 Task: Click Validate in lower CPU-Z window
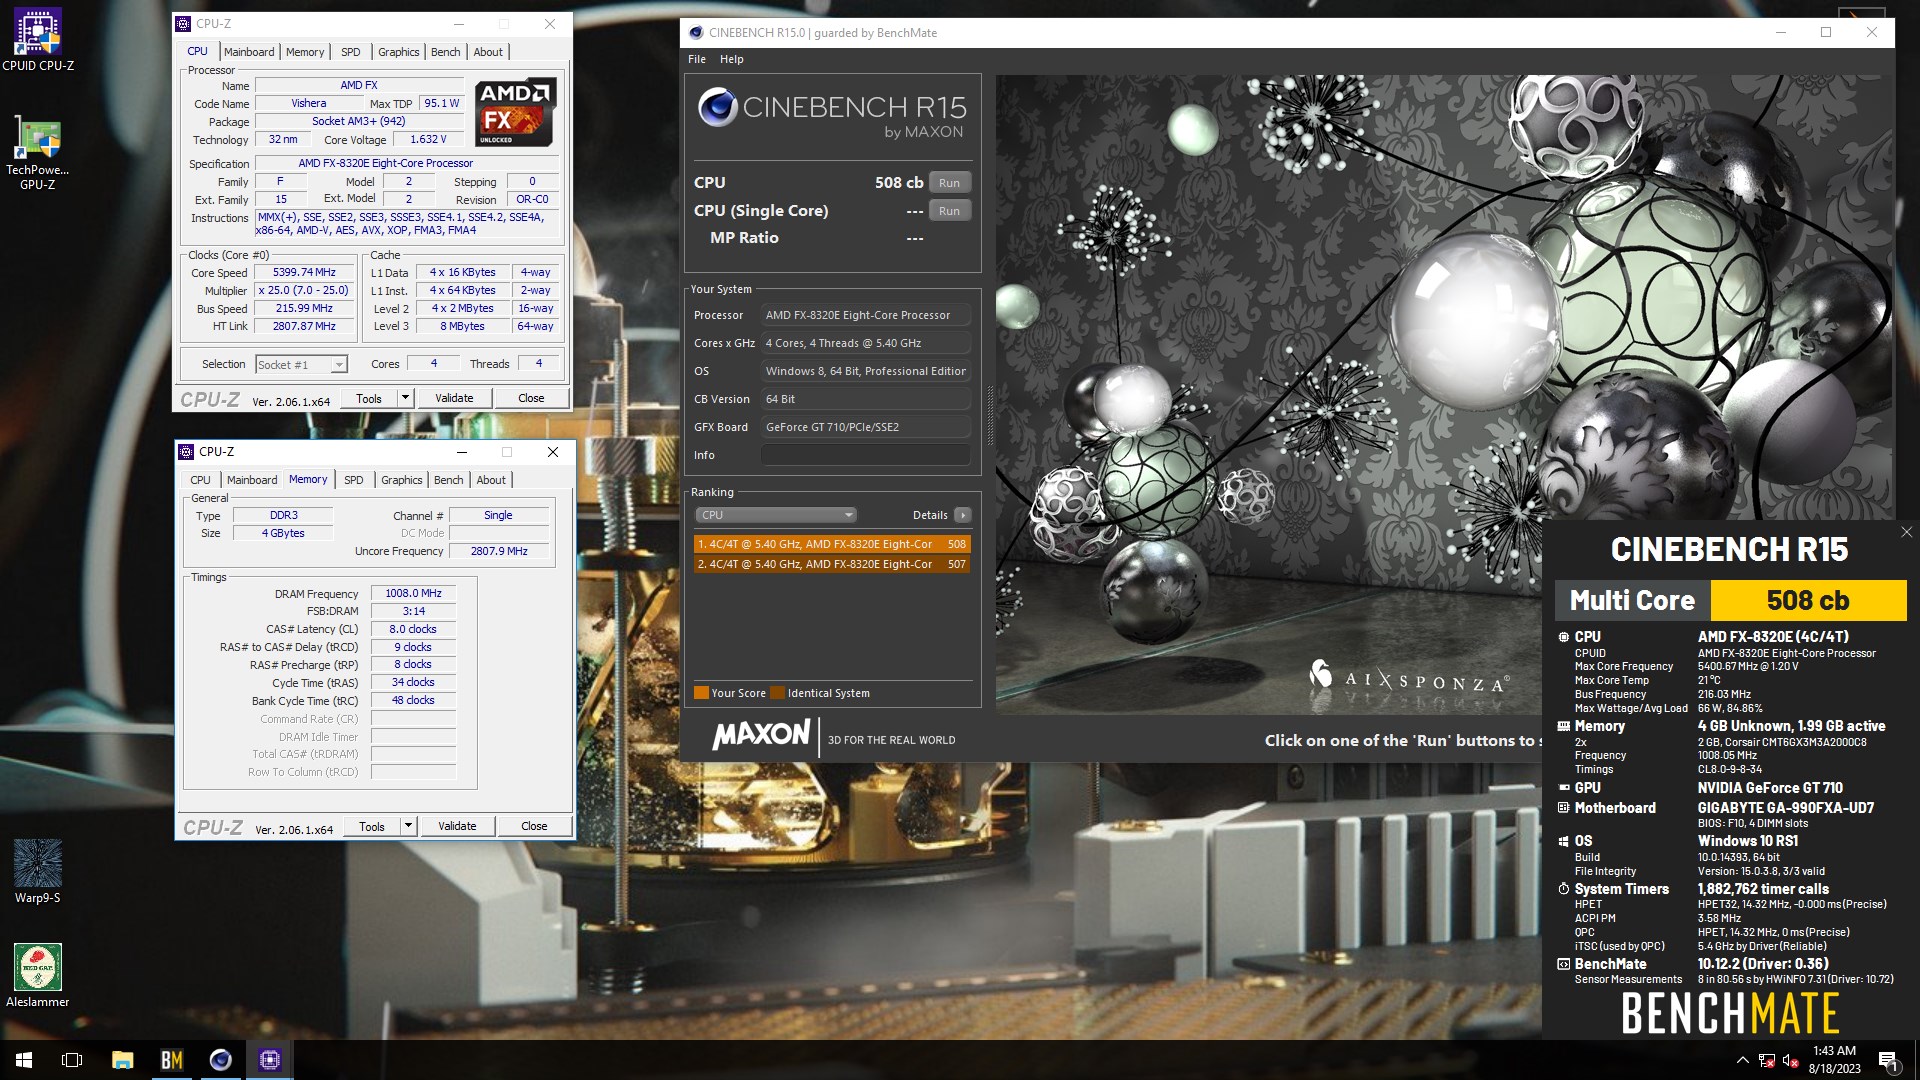click(x=458, y=826)
